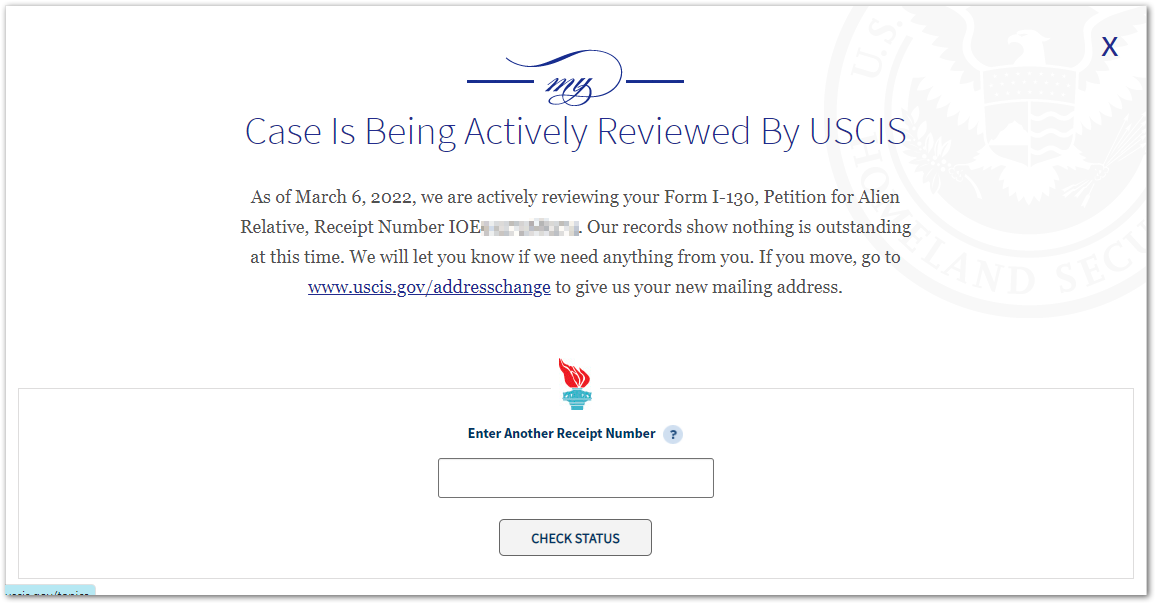Image resolution: width=1156 pixels, height=604 pixels.
Task: Click the 'Enter Another Receipt Number' label
Action: point(561,434)
